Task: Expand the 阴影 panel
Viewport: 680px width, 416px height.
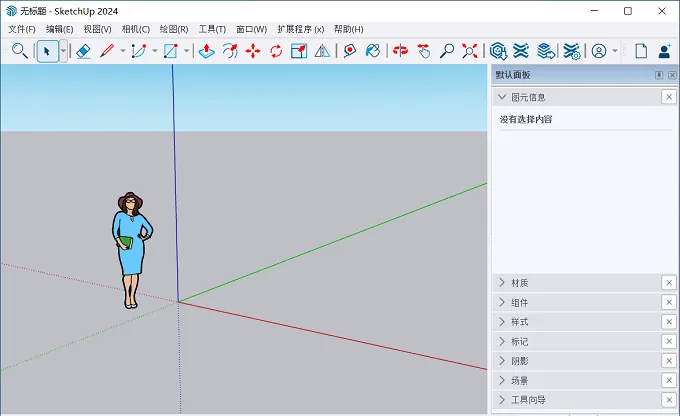Action: [502, 361]
